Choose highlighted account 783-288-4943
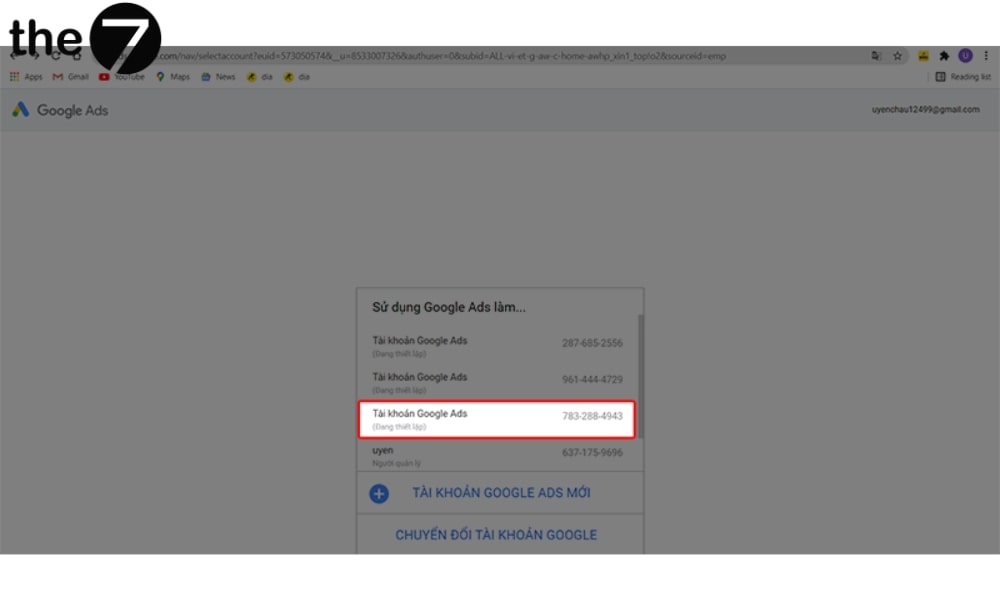The height and width of the screenshot is (600, 1000). [x=497, y=419]
